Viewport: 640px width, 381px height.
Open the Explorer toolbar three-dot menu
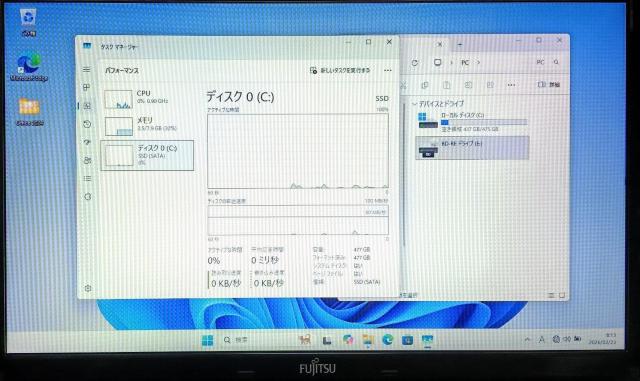(511, 85)
